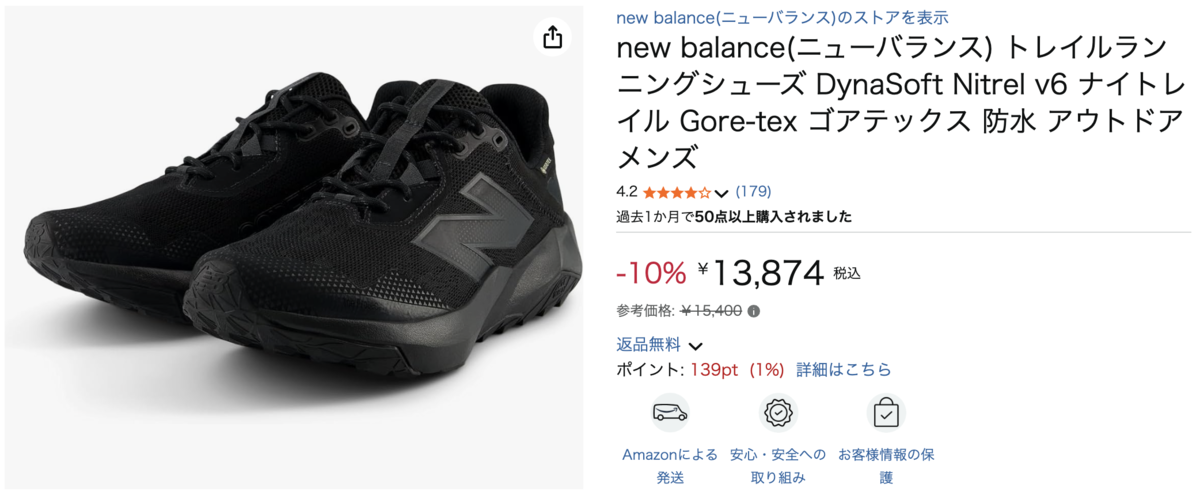Image resolution: width=1200 pixels, height=499 pixels.
Task: Expand the rating breakdown chevron
Action: point(722,193)
